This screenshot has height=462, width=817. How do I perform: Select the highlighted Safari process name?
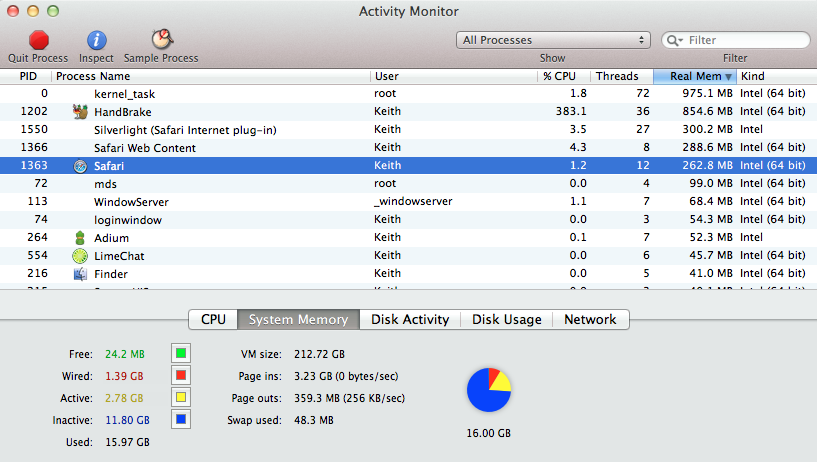tap(109, 166)
